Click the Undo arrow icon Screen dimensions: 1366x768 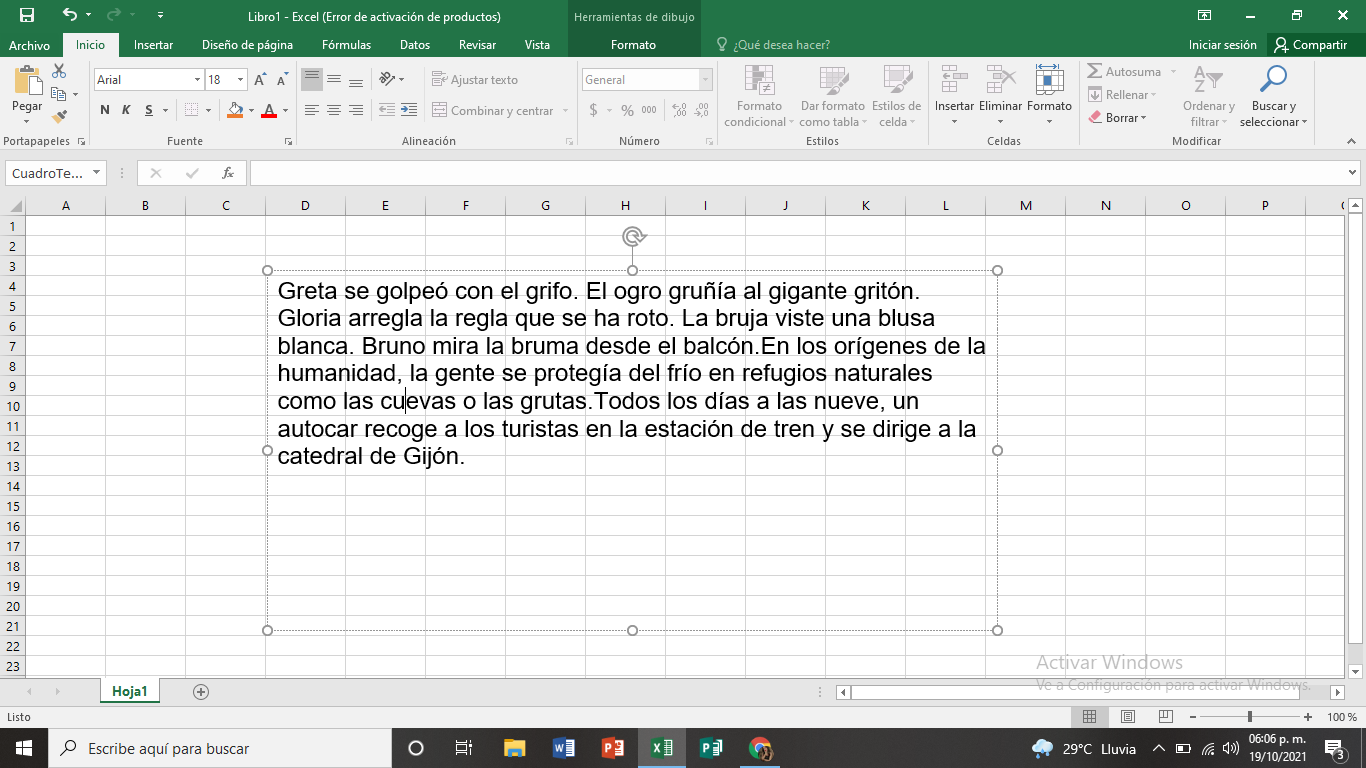[69, 15]
